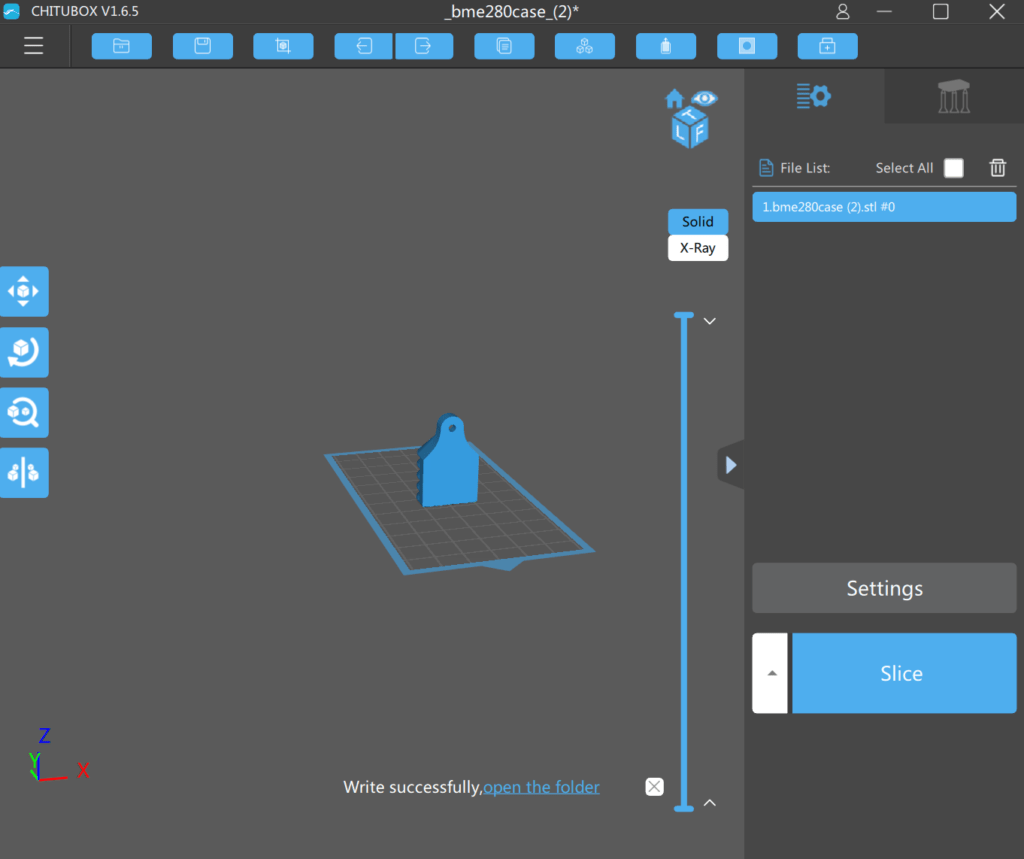Select the Mirror tool
1024x859 pixels.
24,472
